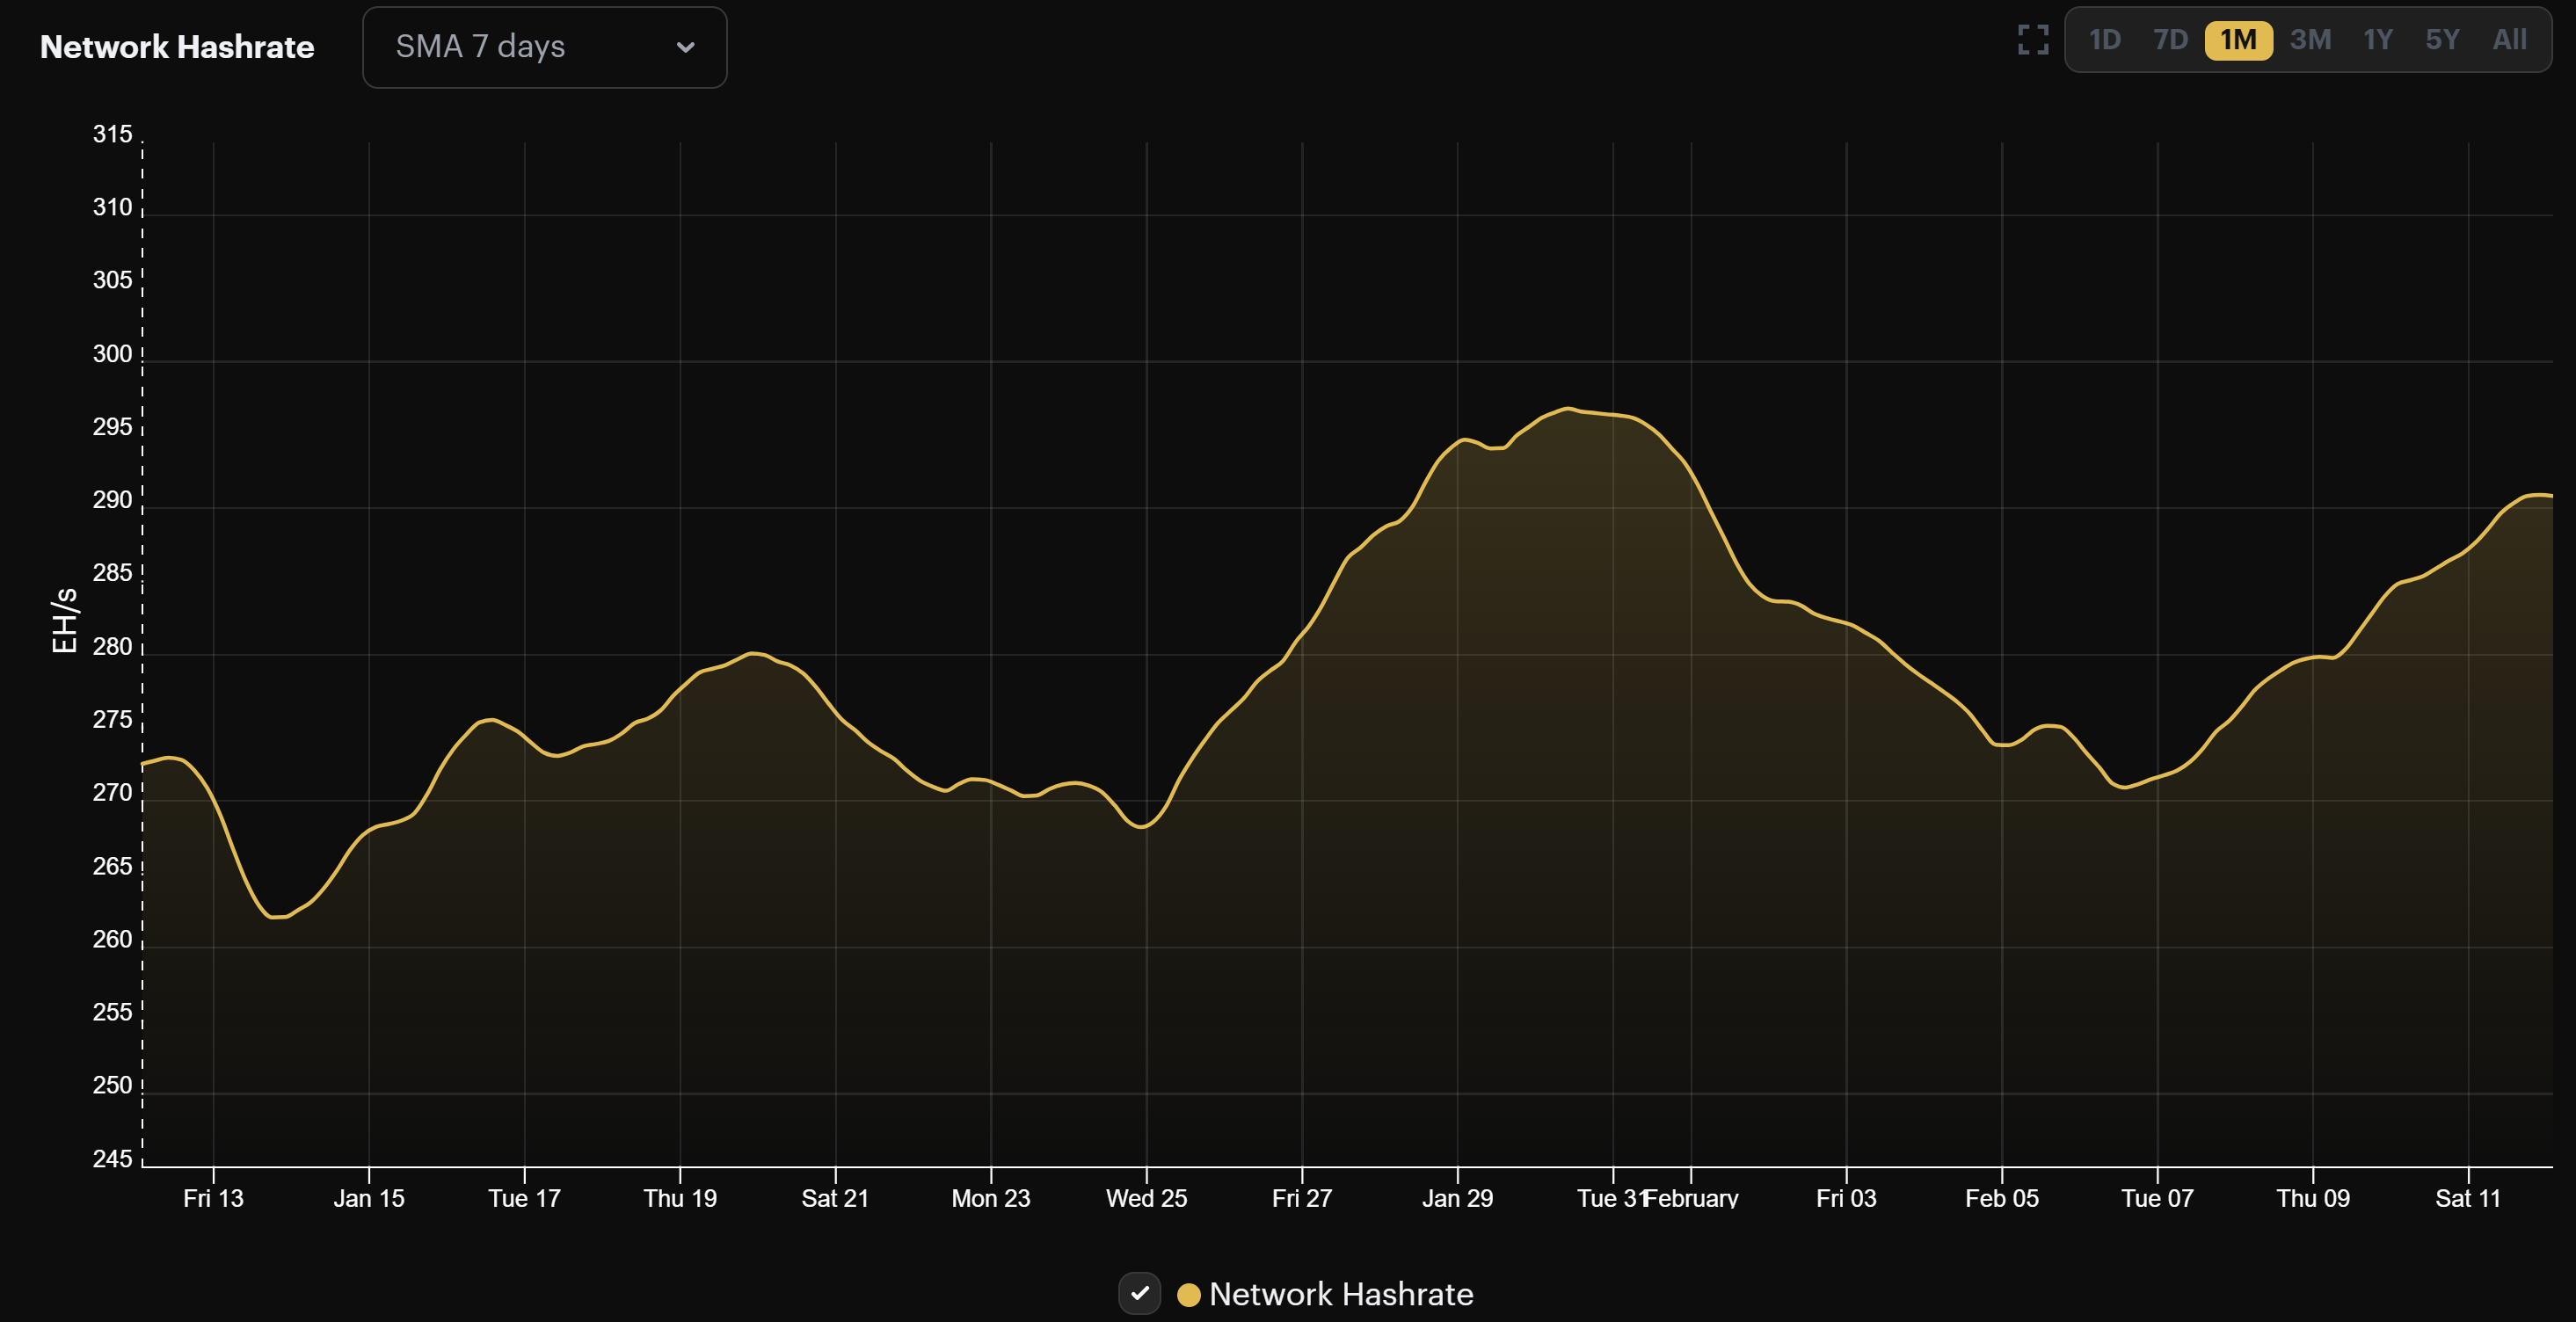Switch to the 3M view
The width and height of the screenshot is (2576, 1322).
coord(2310,40)
